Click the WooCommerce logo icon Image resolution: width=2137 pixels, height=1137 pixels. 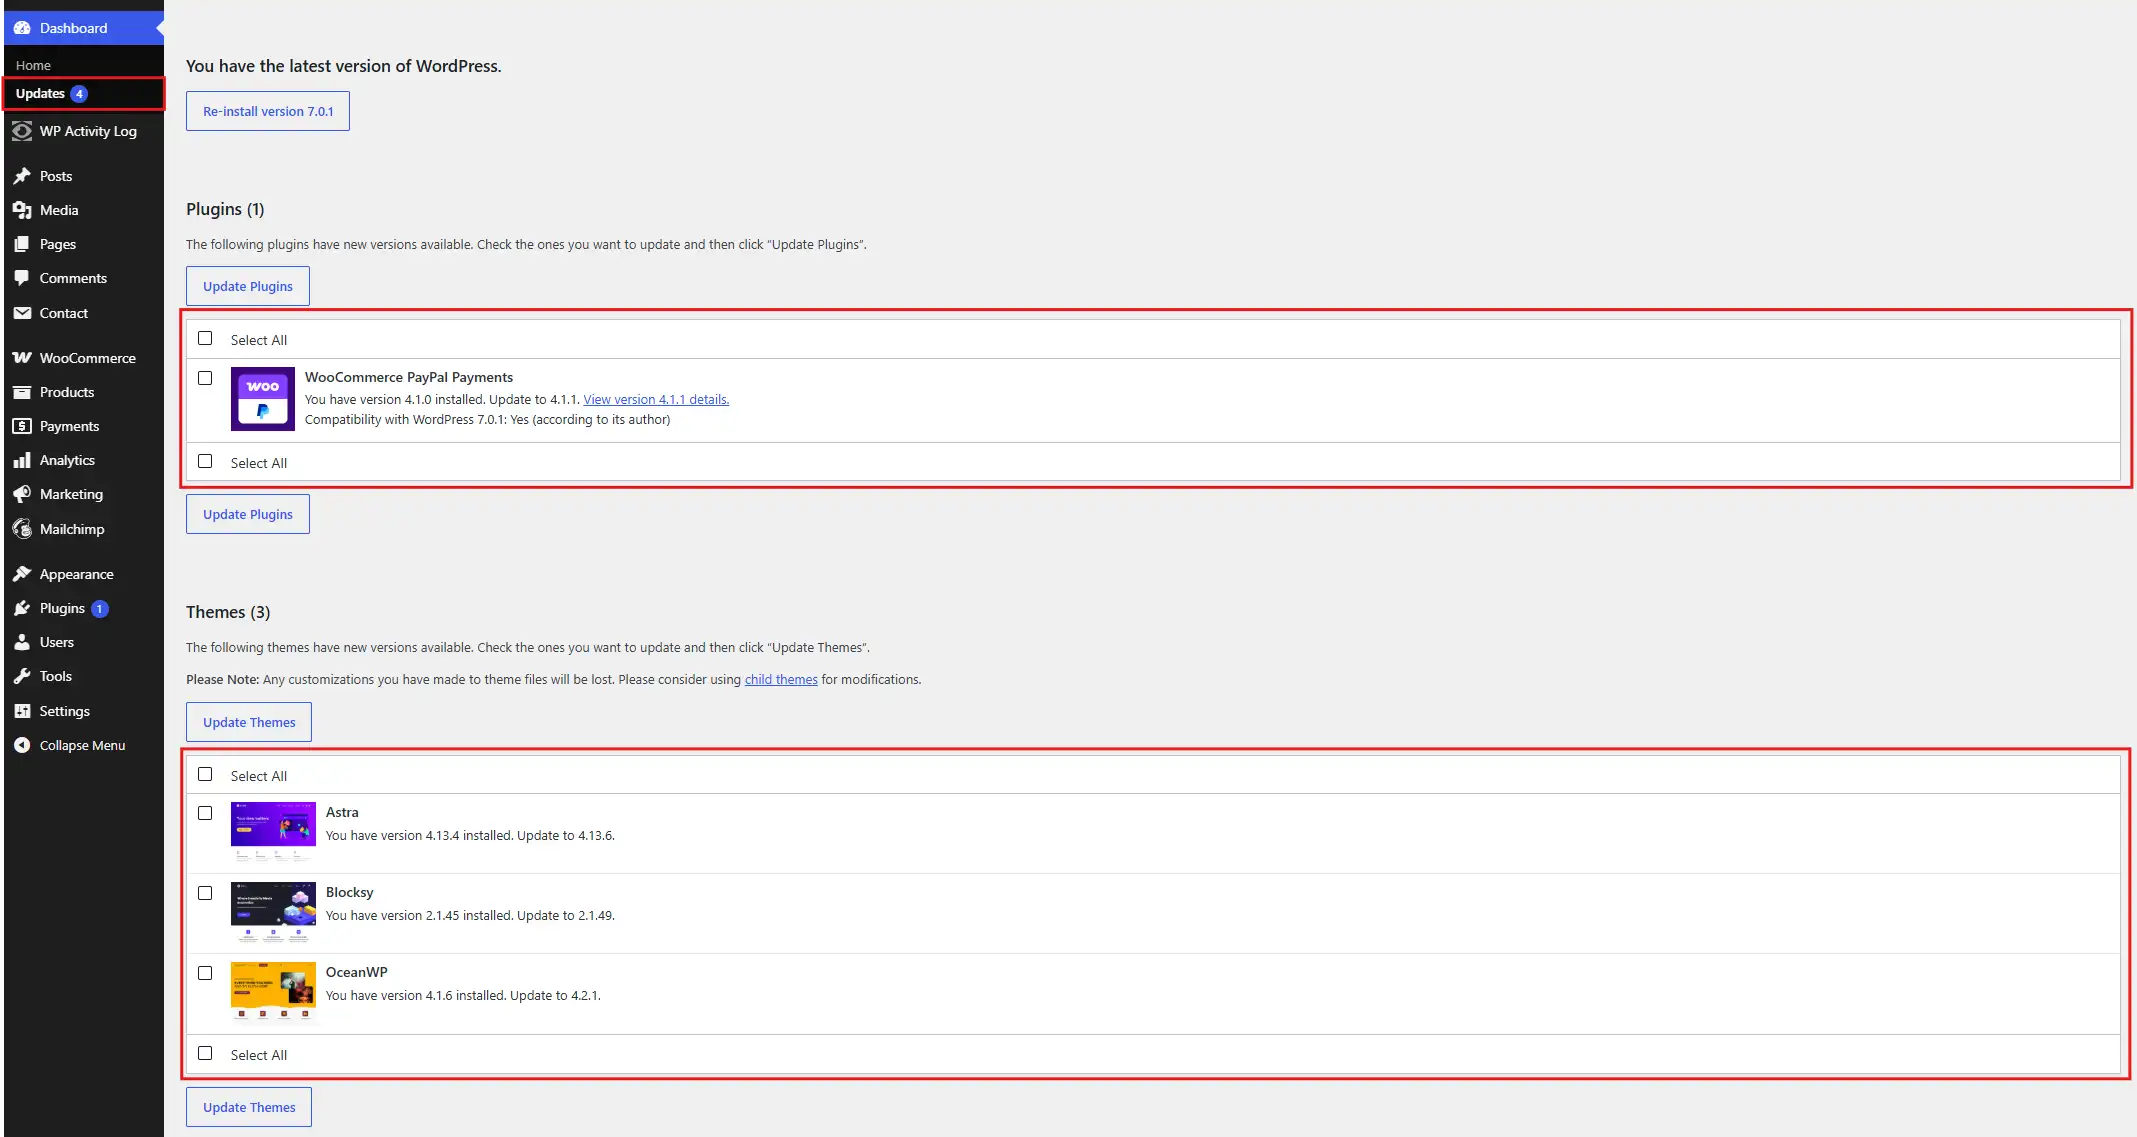(22, 358)
